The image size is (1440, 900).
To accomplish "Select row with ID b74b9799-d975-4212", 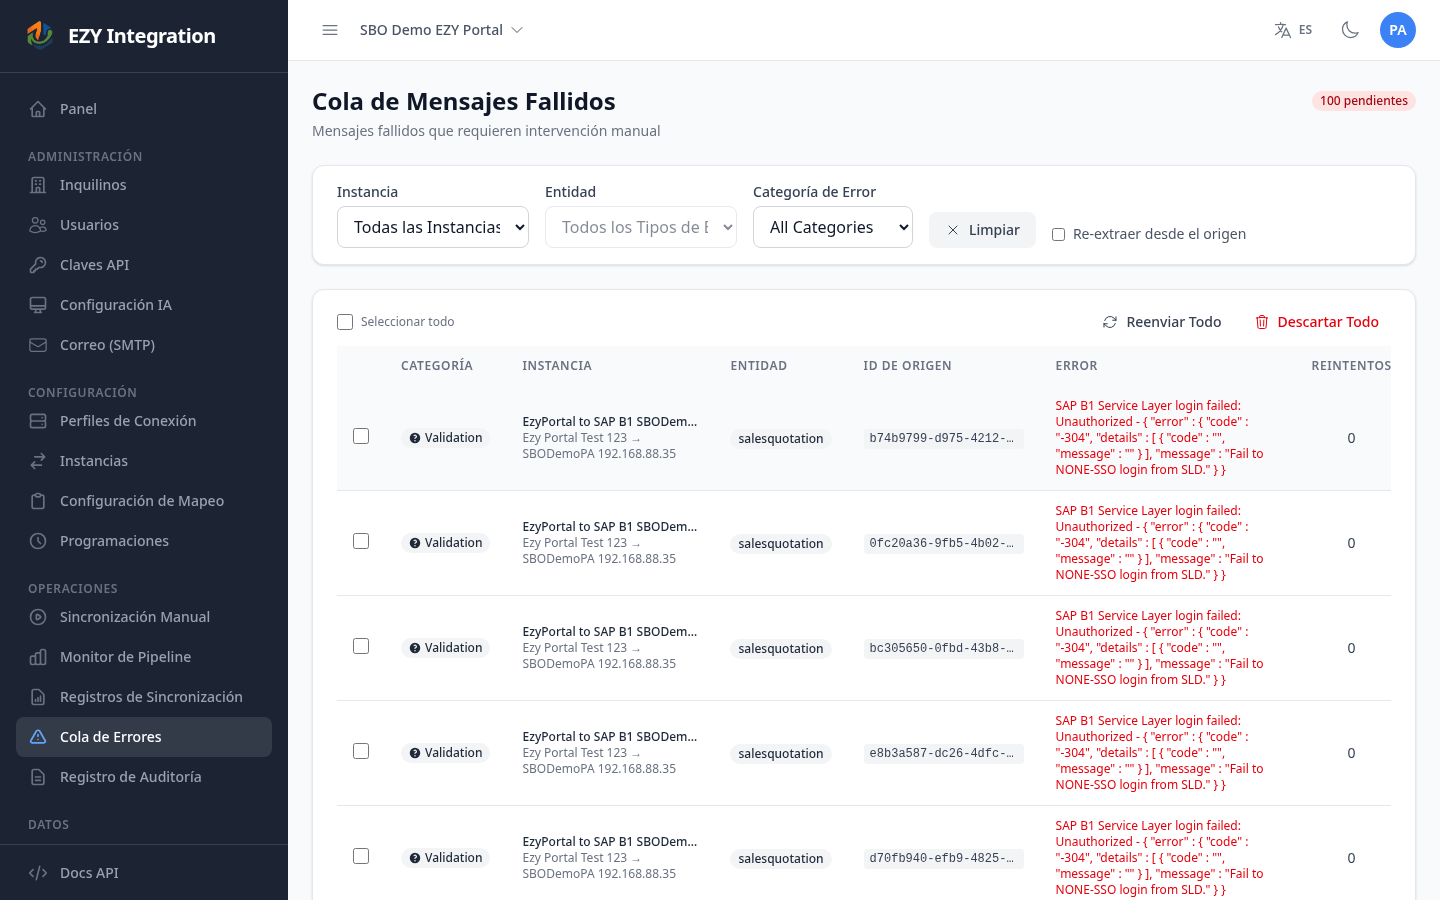I will point(361,436).
